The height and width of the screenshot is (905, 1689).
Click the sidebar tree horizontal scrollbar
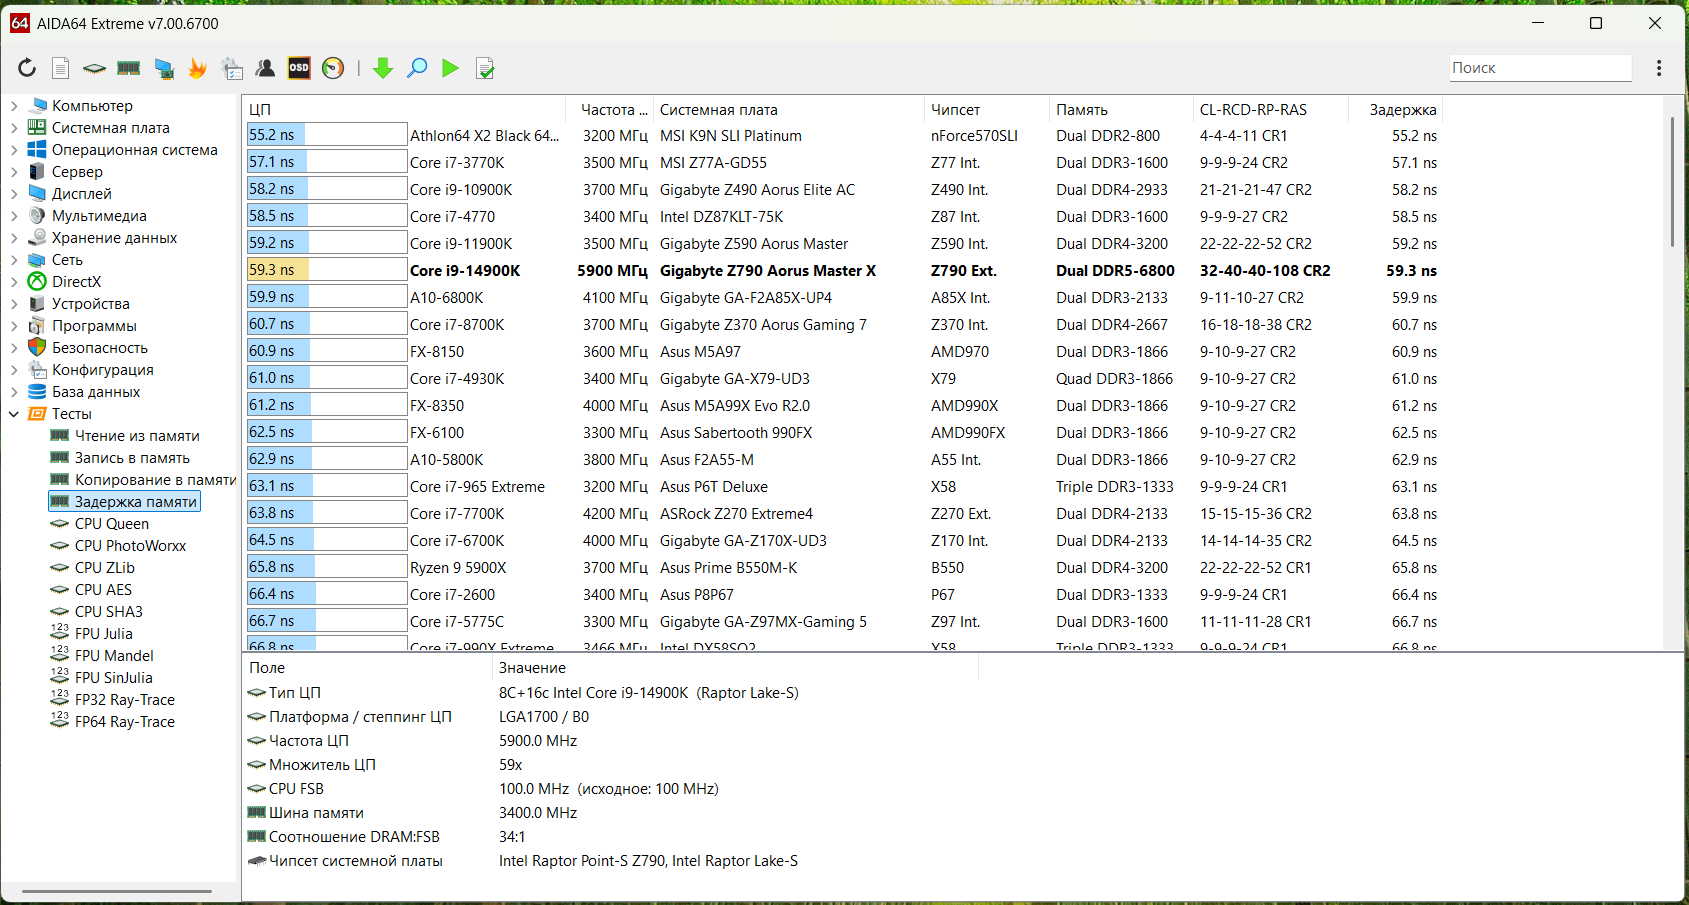pyautogui.click(x=117, y=890)
